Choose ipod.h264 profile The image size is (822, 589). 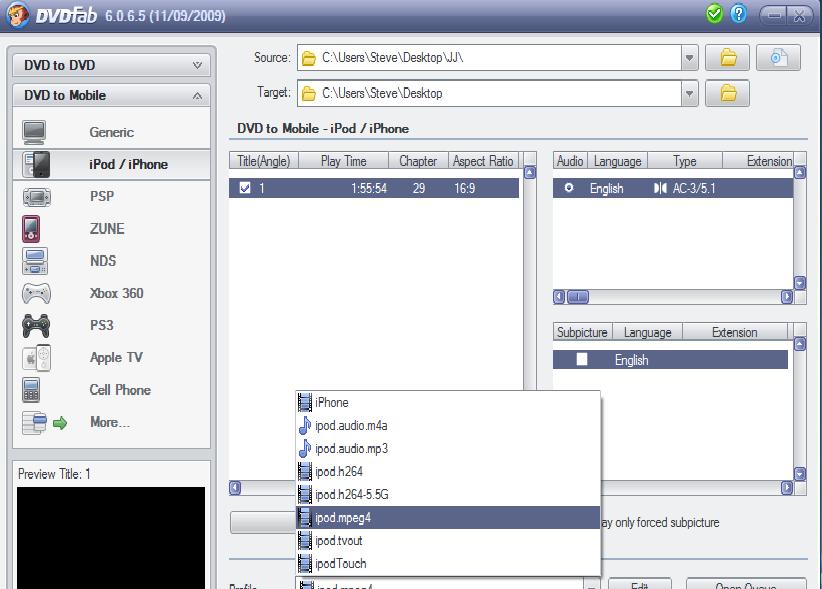448,472
